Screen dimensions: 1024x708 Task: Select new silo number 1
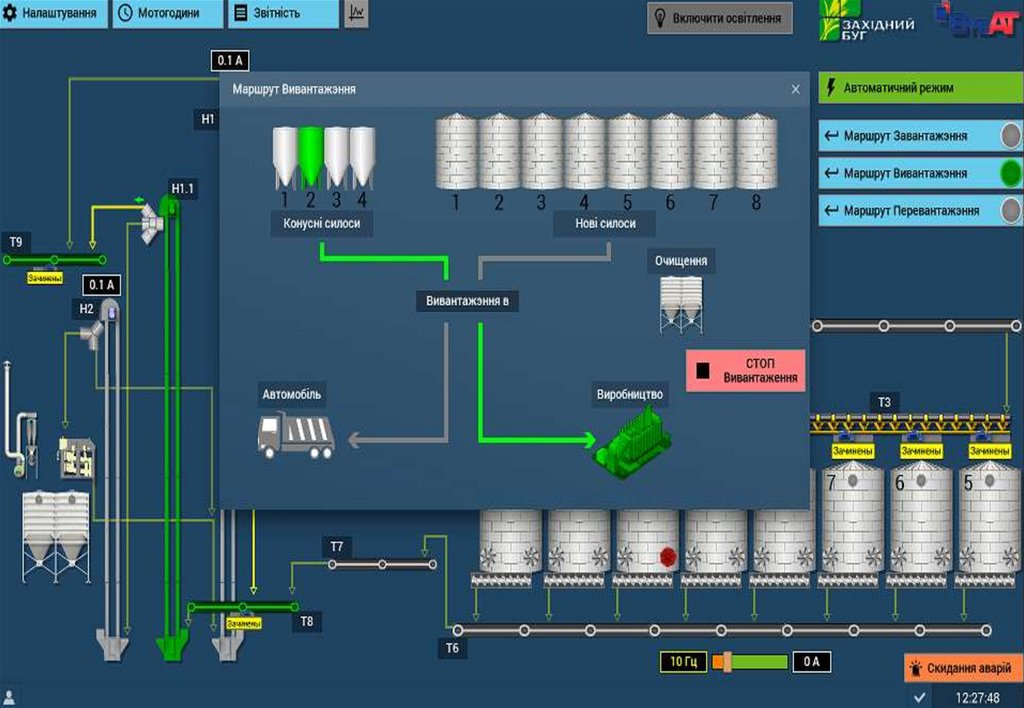(x=456, y=152)
